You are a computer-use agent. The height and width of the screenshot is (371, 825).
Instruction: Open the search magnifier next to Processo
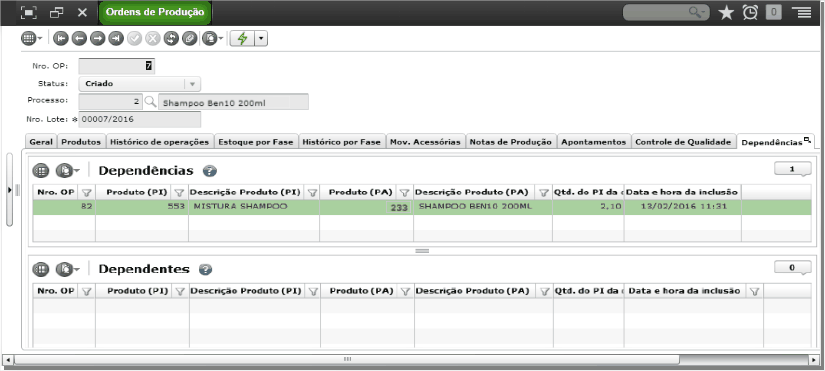150,102
